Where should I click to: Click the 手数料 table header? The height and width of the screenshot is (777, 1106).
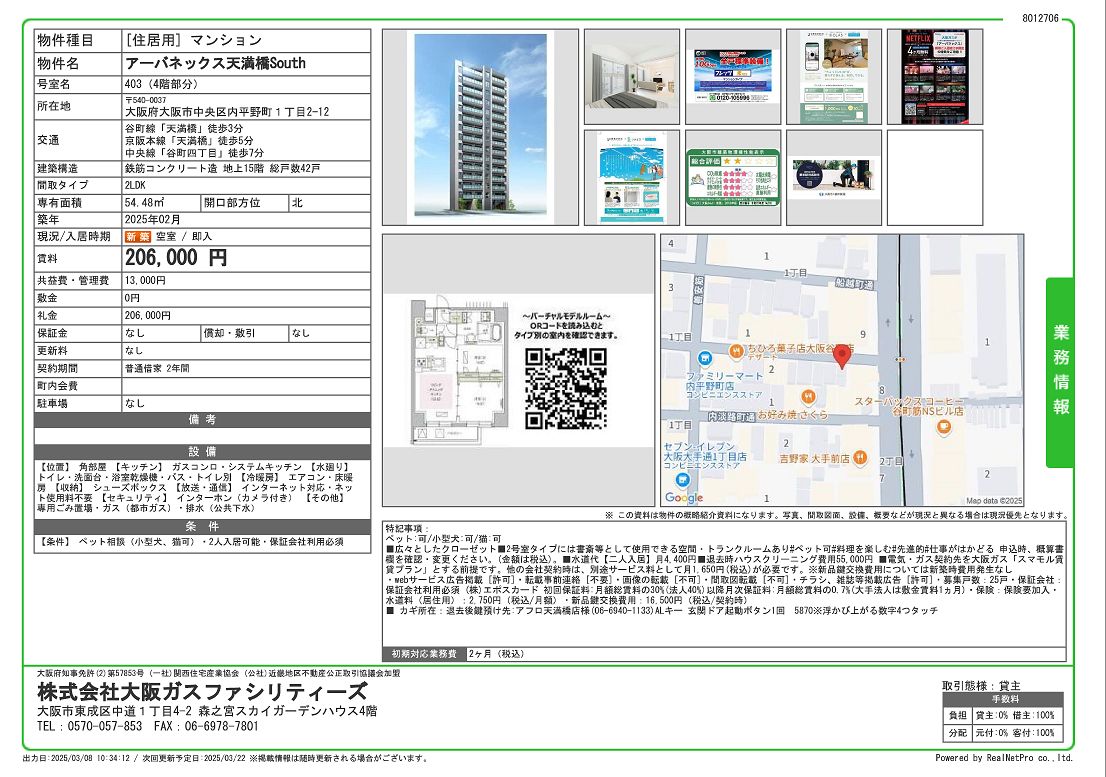[1004, 699]
